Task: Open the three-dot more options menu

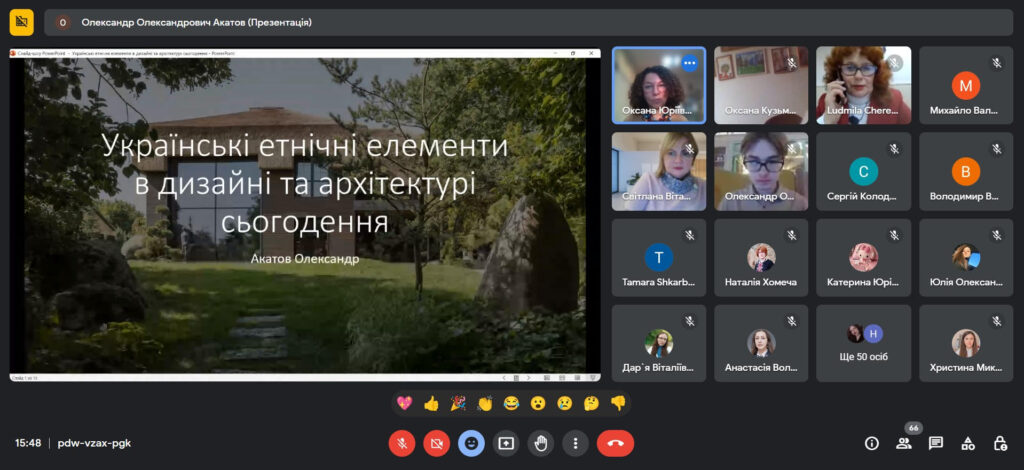Action: pos(575,443)
